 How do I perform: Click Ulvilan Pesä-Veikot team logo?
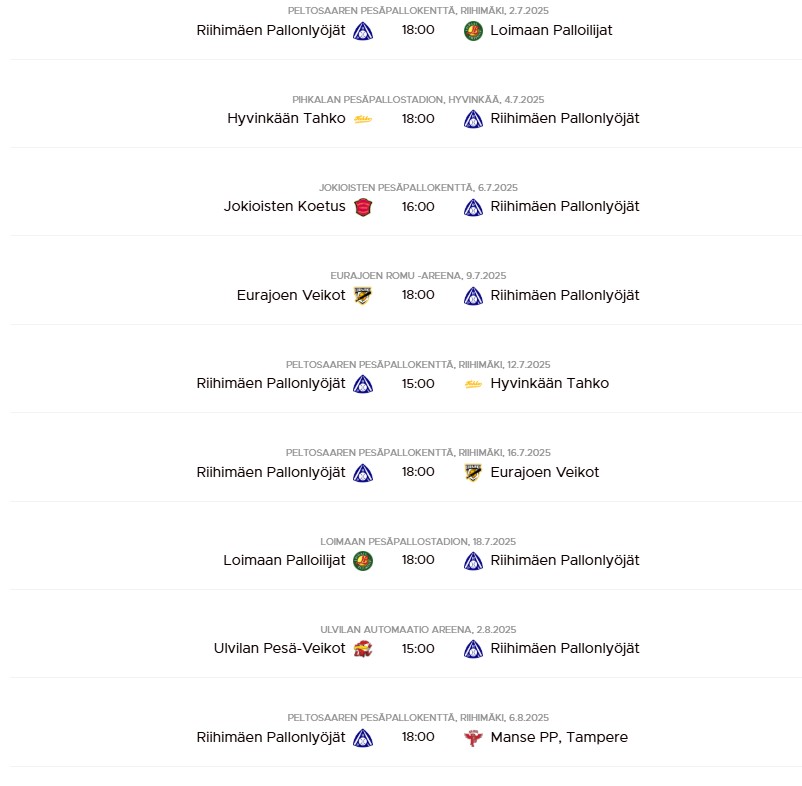point(363,649)
